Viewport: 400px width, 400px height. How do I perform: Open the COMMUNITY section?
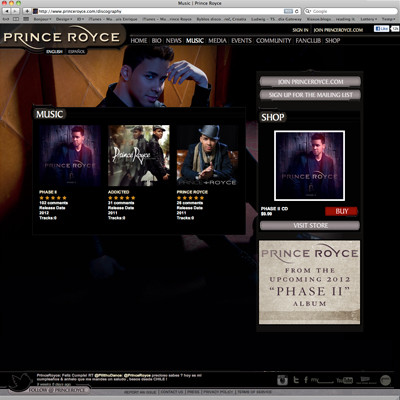274,41
